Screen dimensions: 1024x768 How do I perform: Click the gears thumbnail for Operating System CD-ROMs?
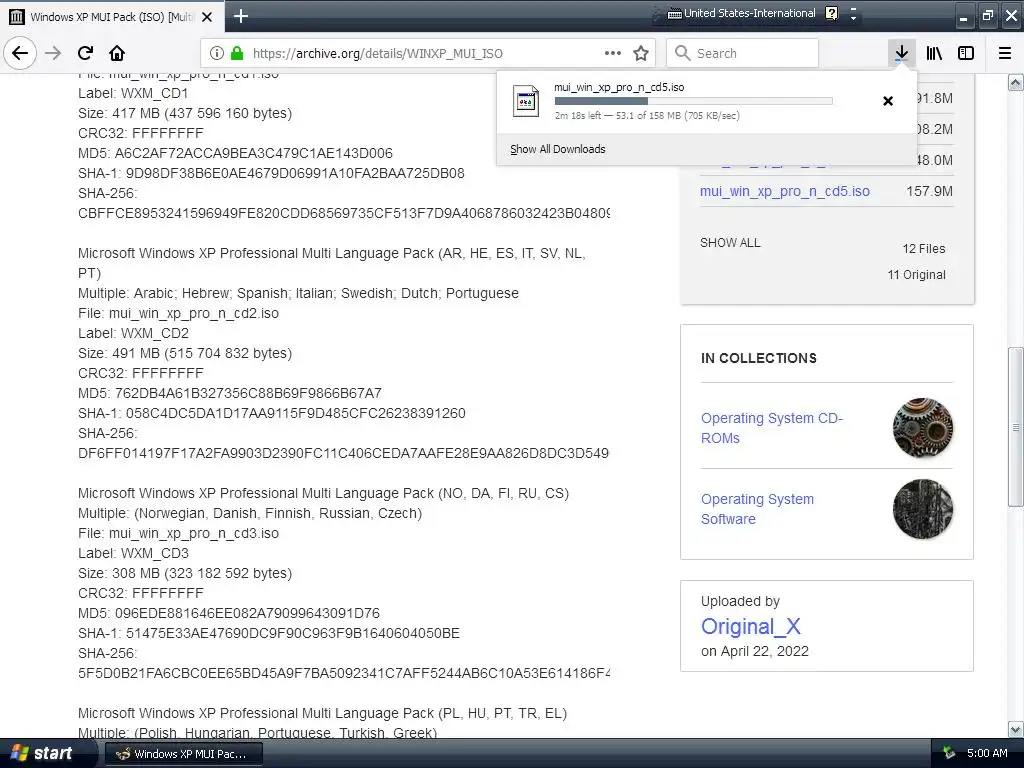click(923, 428)
